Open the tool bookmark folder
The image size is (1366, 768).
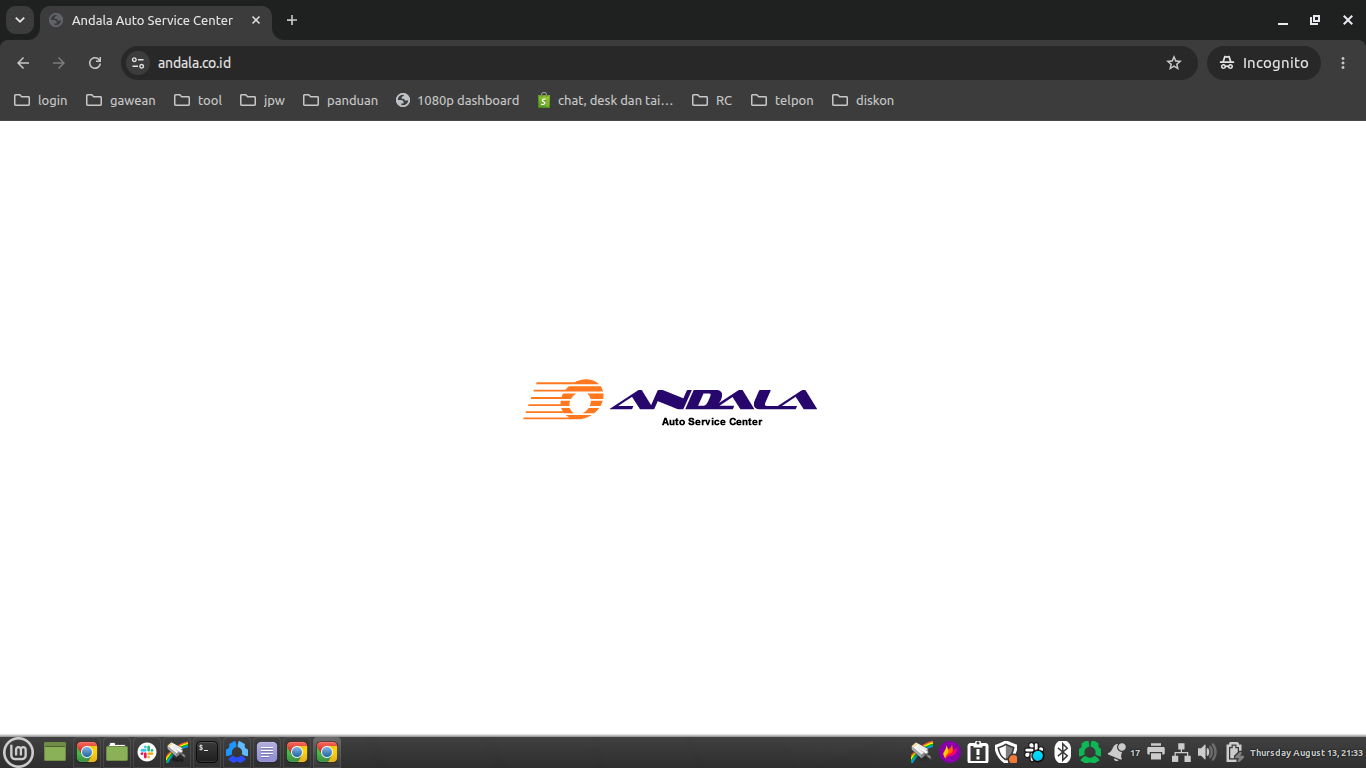(x=198, y=100)
